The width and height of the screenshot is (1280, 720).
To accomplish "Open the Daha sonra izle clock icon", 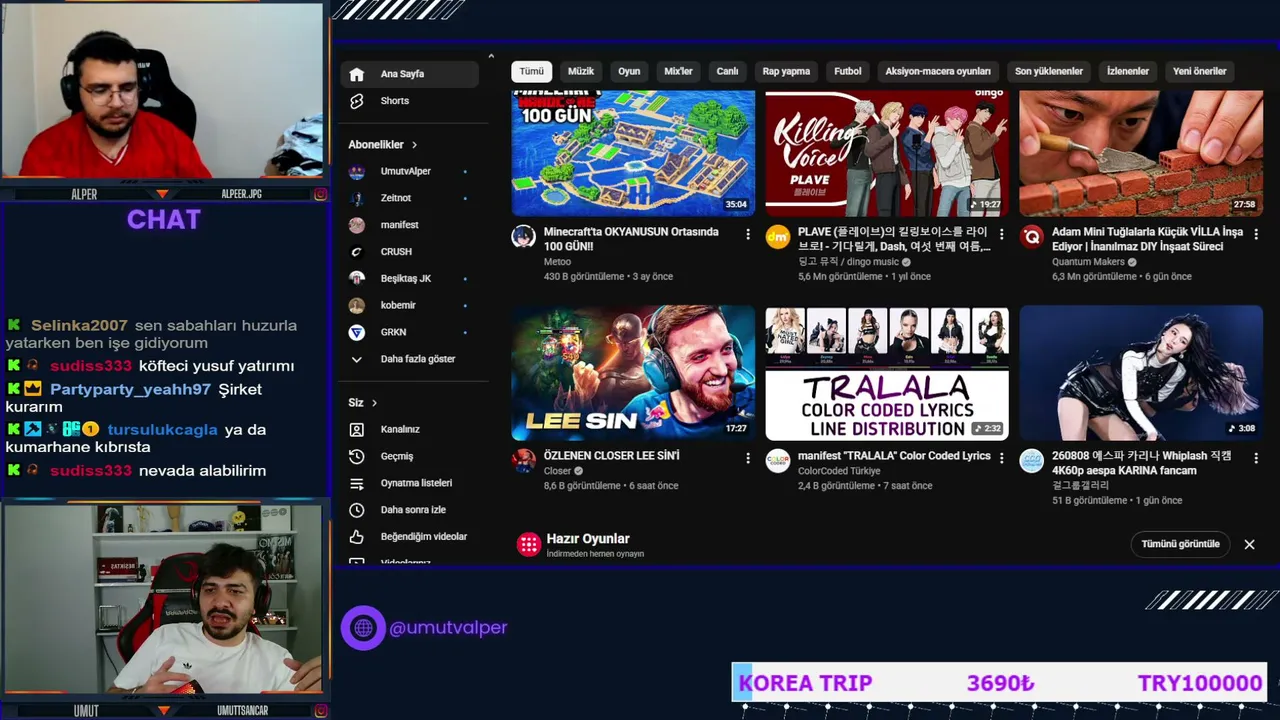I will coord(356,510).
